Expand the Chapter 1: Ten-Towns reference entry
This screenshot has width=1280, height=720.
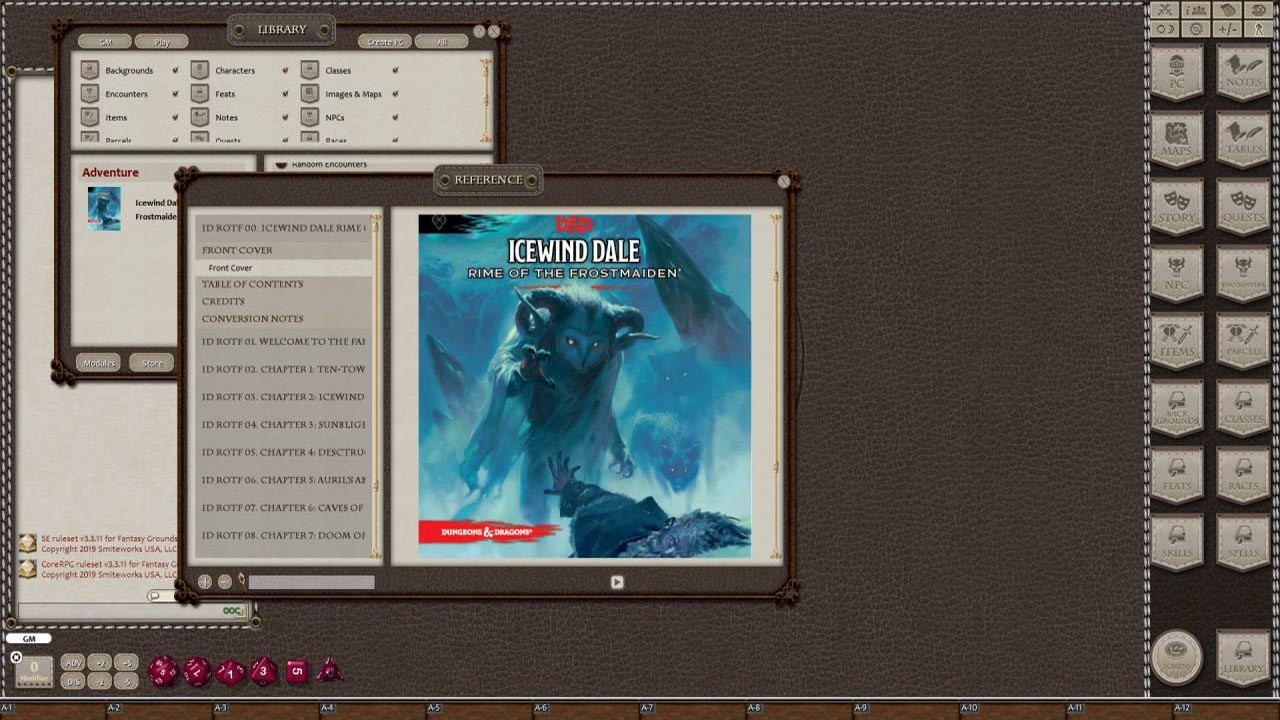(x=283, y=368)
